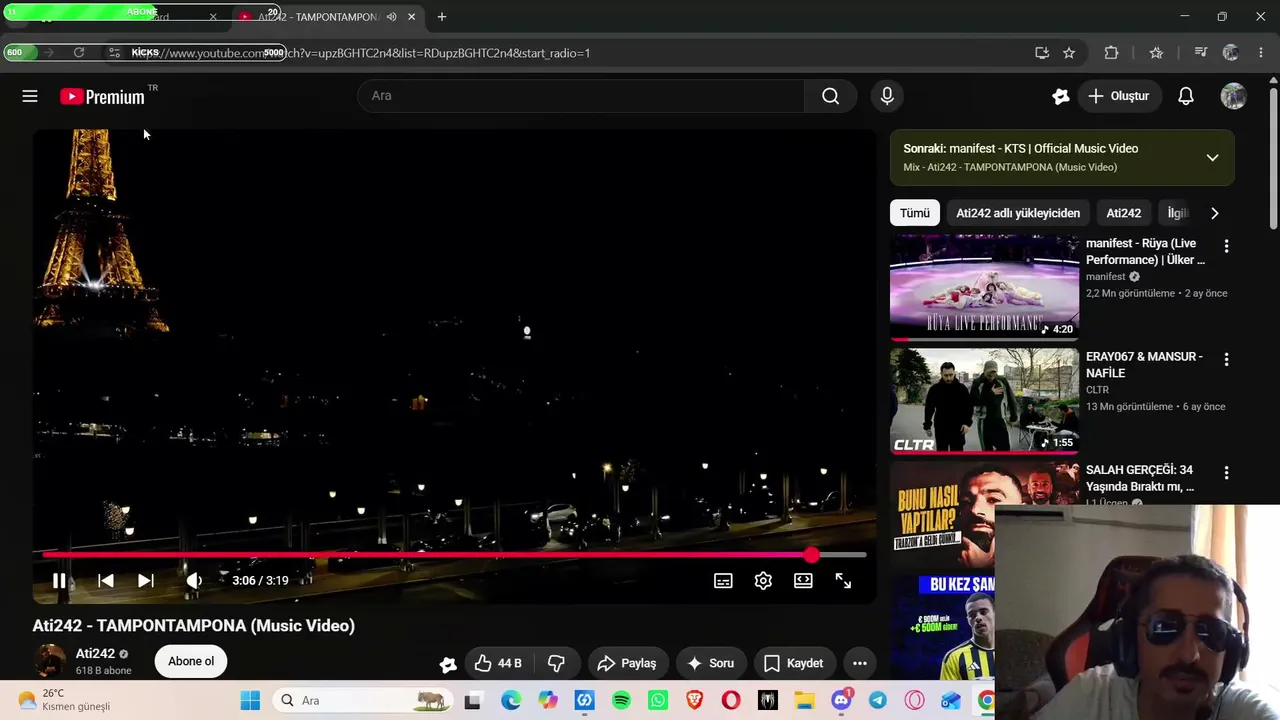
Task: Open Discord from the taskbar
Action: 841,700
